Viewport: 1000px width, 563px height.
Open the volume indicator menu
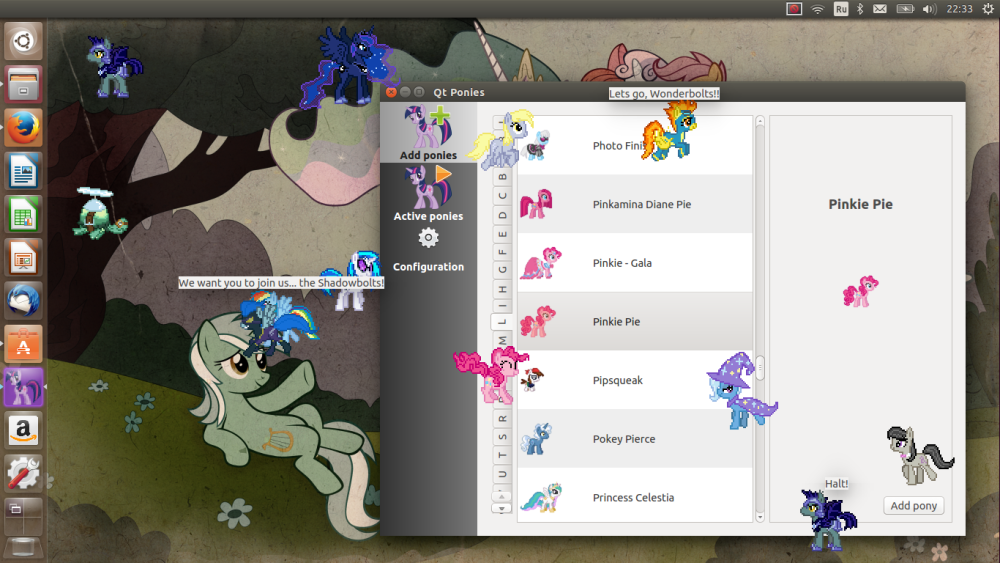click(x=929, y=9)
